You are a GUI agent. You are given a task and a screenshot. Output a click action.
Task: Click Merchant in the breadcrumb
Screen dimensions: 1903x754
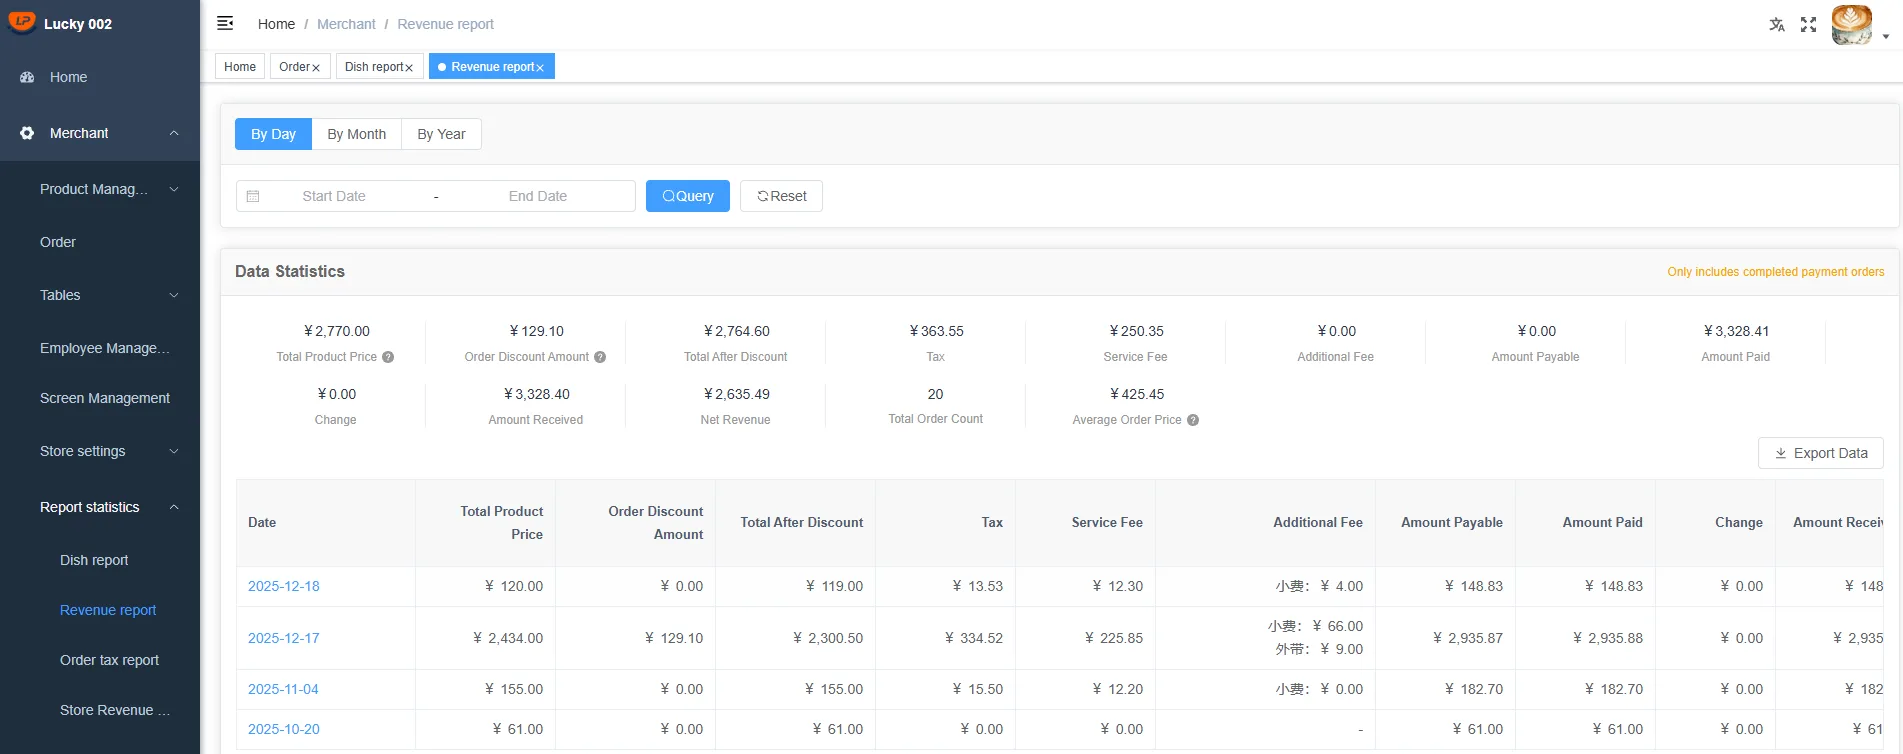346,24
